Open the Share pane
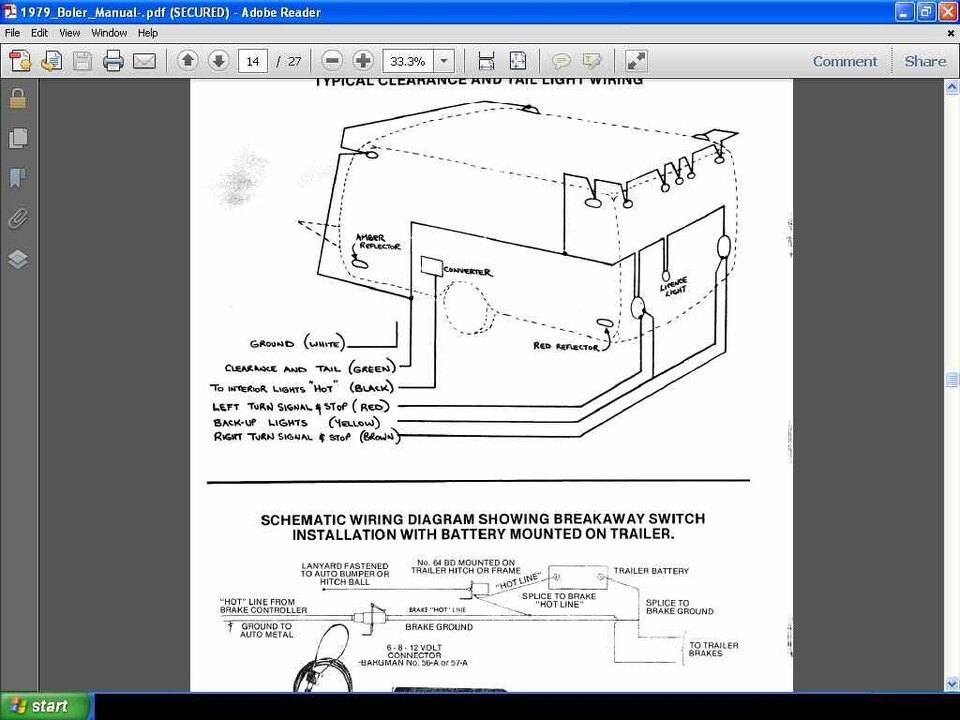 coord(925,61)
